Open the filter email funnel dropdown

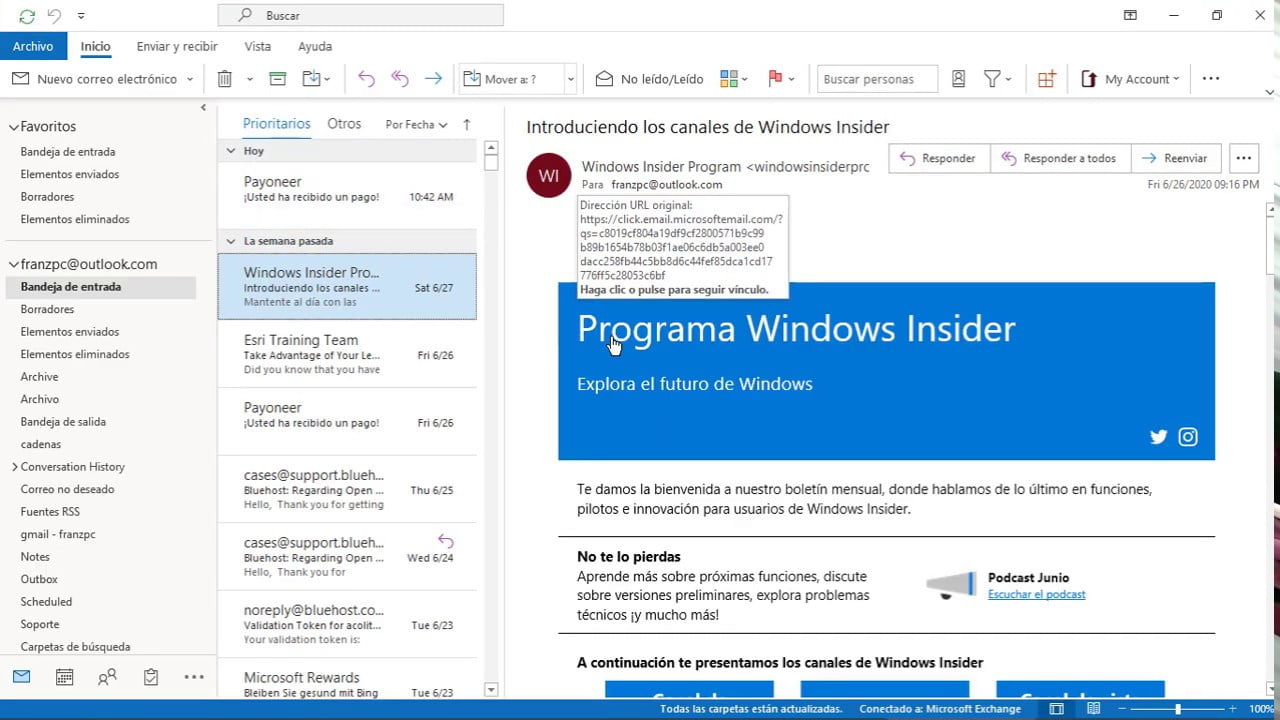(998, 79)
